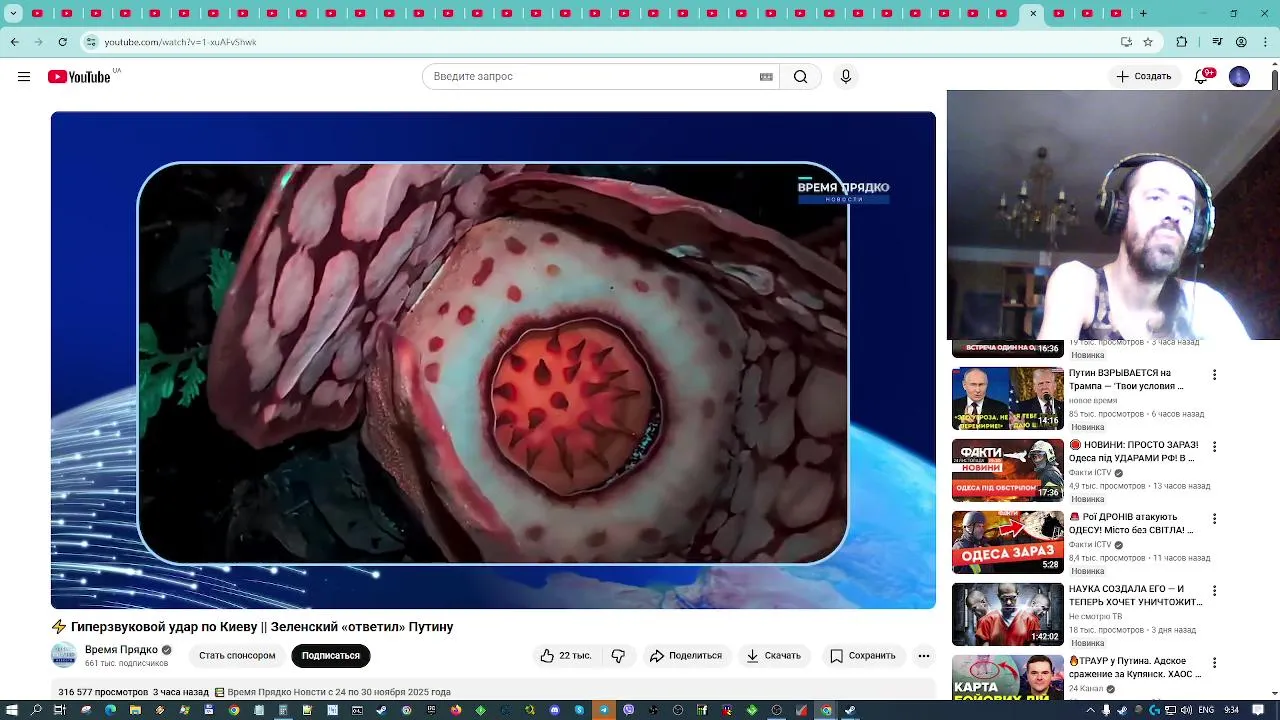Like the video with thumbs up
Viewport: 1280px width, 720px height.
click(x=565, y=656)
